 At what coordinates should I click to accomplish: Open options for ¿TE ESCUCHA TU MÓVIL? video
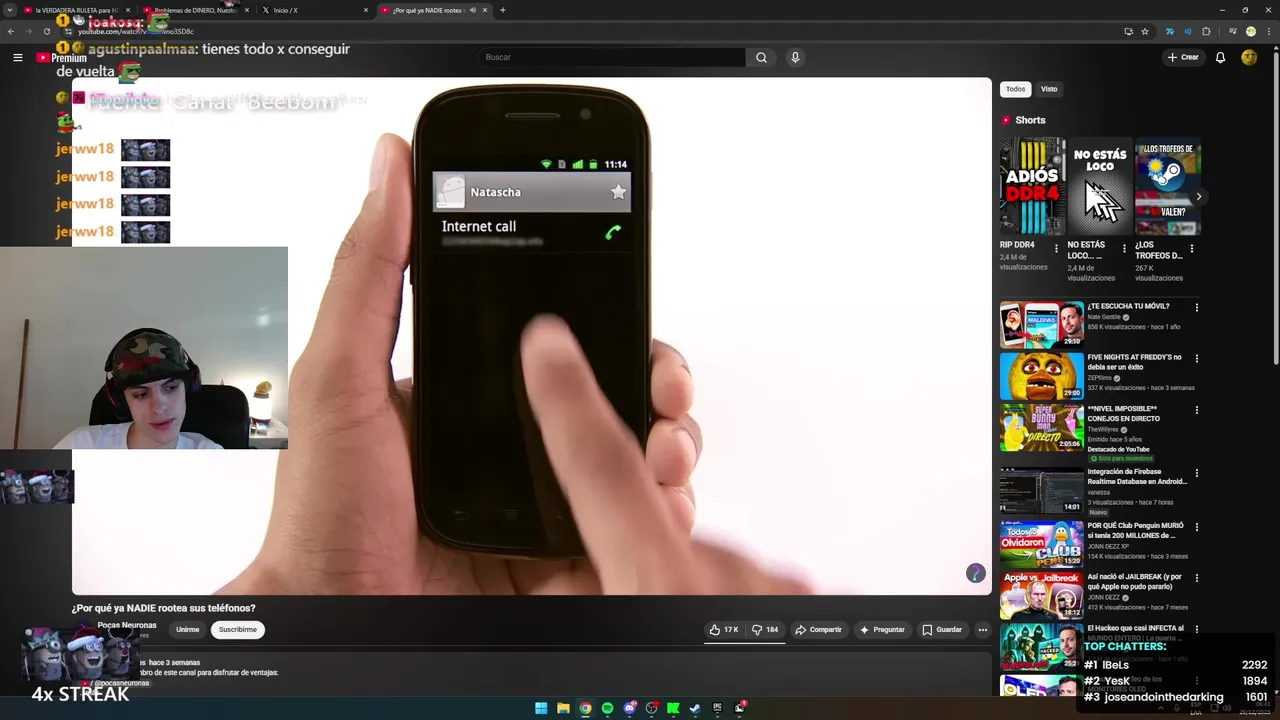pyautogui.click(x=1196, y=307)
